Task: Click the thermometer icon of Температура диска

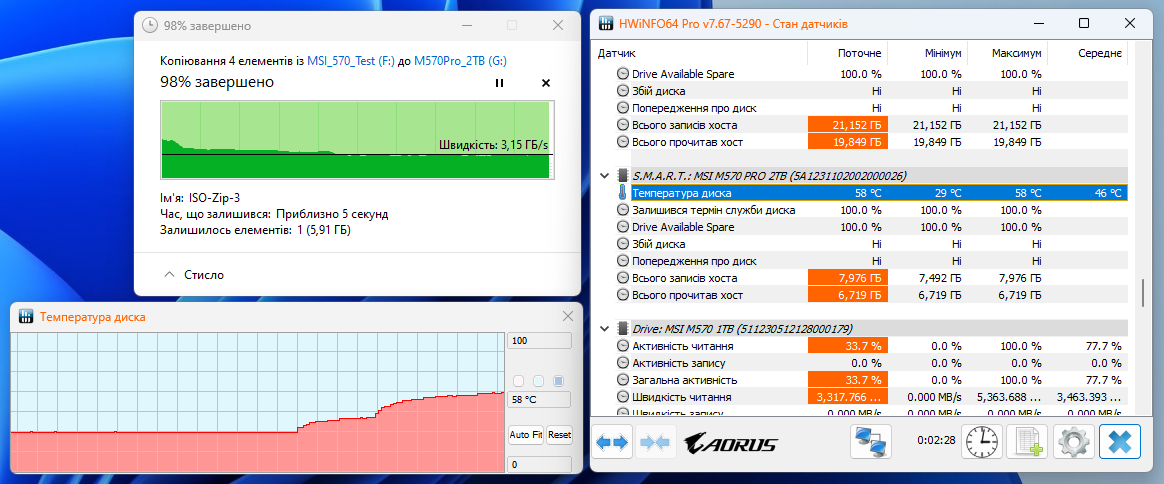Action: click(x=623, y=193)
